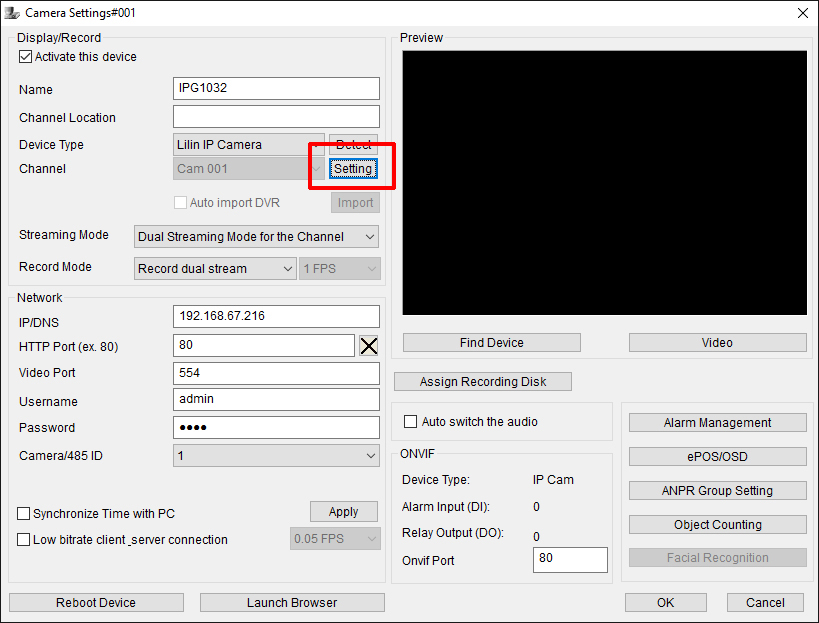Open Alarm Management settings
The width and height of the screenshot is (819, 623).
coord(717,423)
